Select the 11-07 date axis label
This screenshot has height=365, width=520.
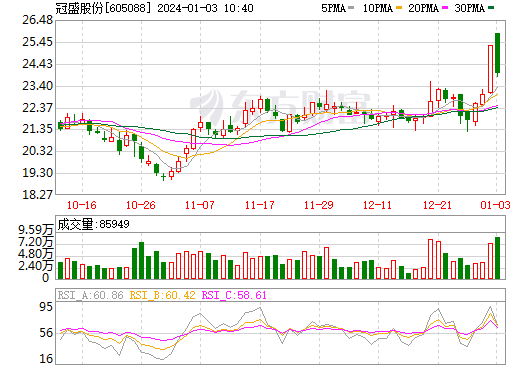click(200, 205)
